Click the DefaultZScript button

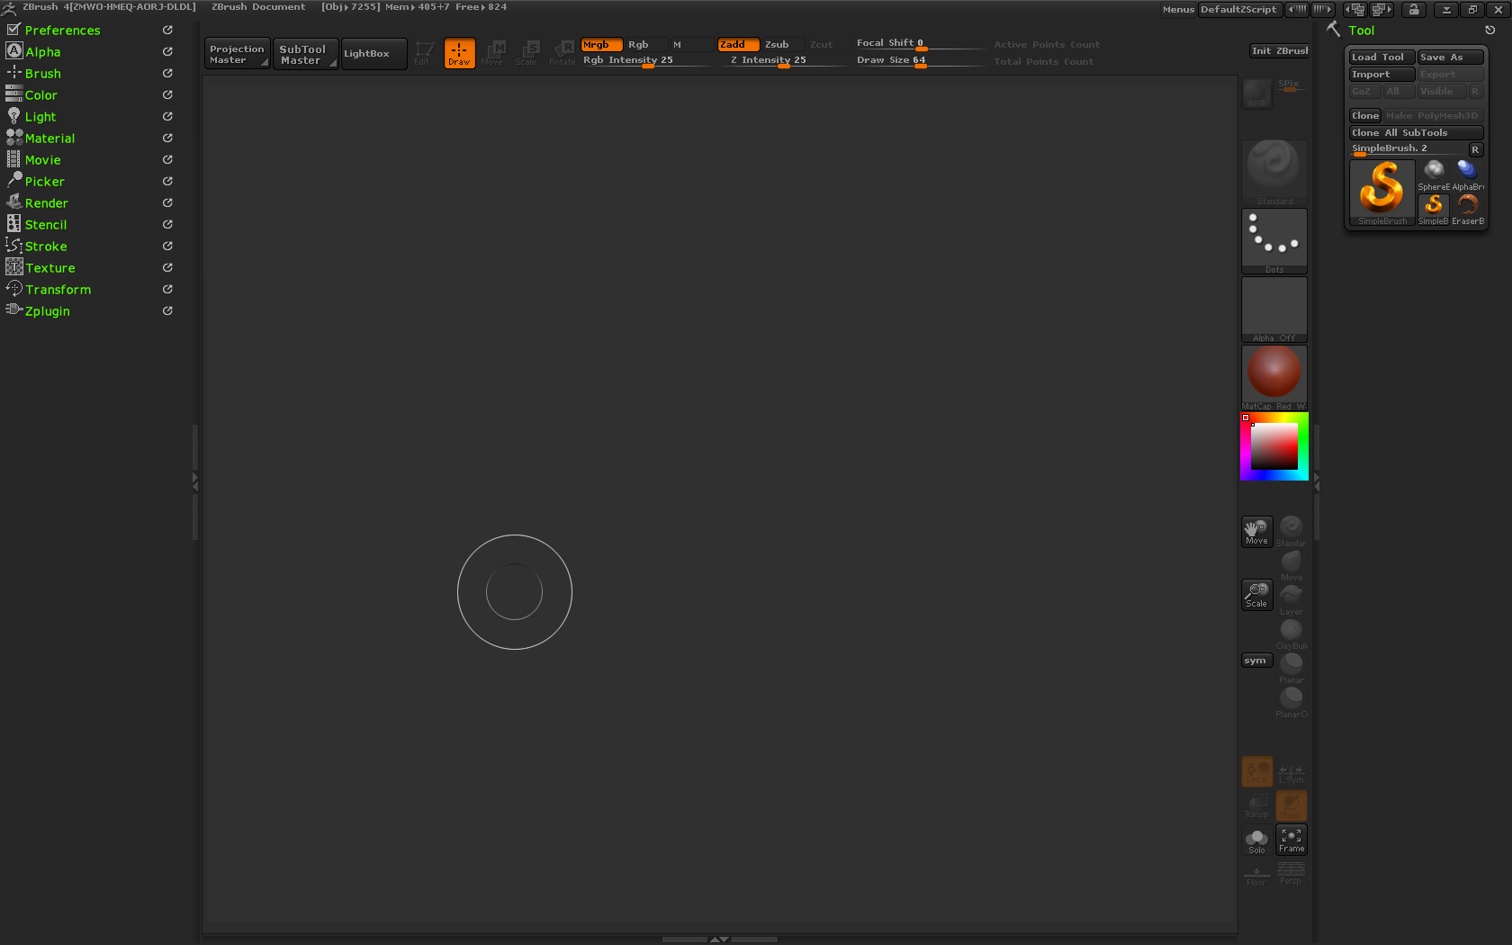[x=1238, y=10]
